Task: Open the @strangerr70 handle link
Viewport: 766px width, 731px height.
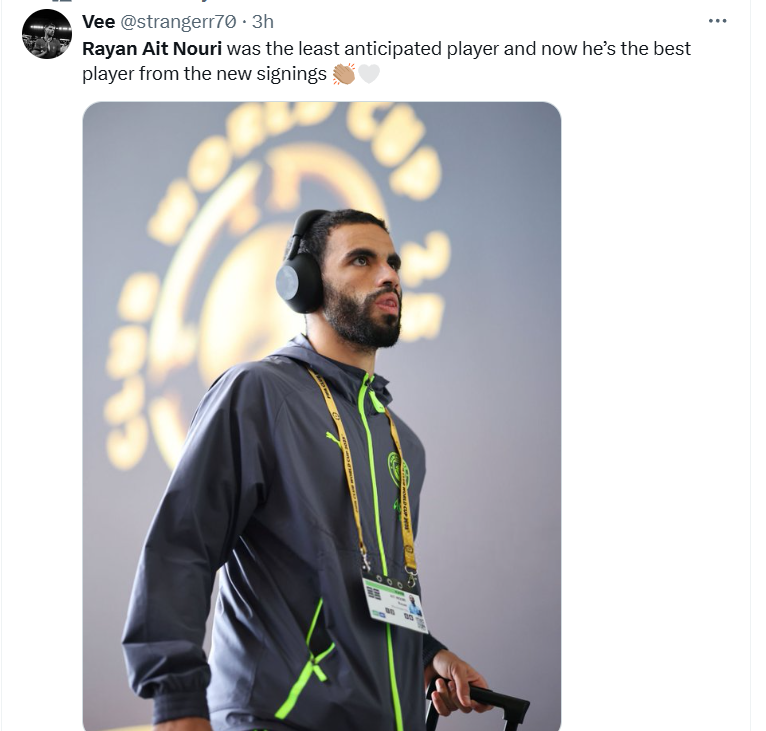Action: tap(178, 22)
